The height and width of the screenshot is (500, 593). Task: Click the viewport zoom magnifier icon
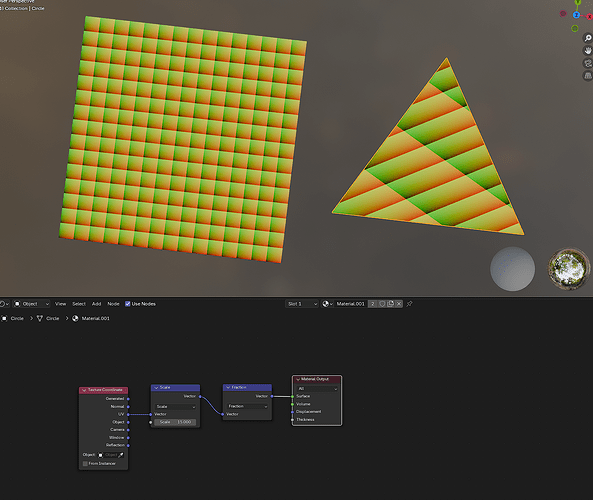pyautogui.click(x=588, y=38)
